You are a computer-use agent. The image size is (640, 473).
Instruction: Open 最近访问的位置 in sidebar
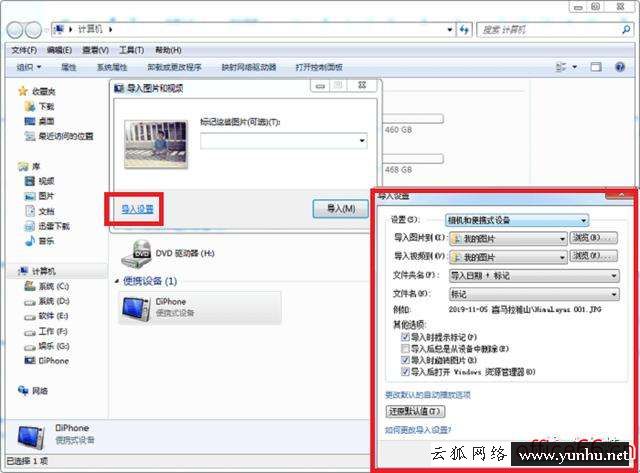[59, 136]
